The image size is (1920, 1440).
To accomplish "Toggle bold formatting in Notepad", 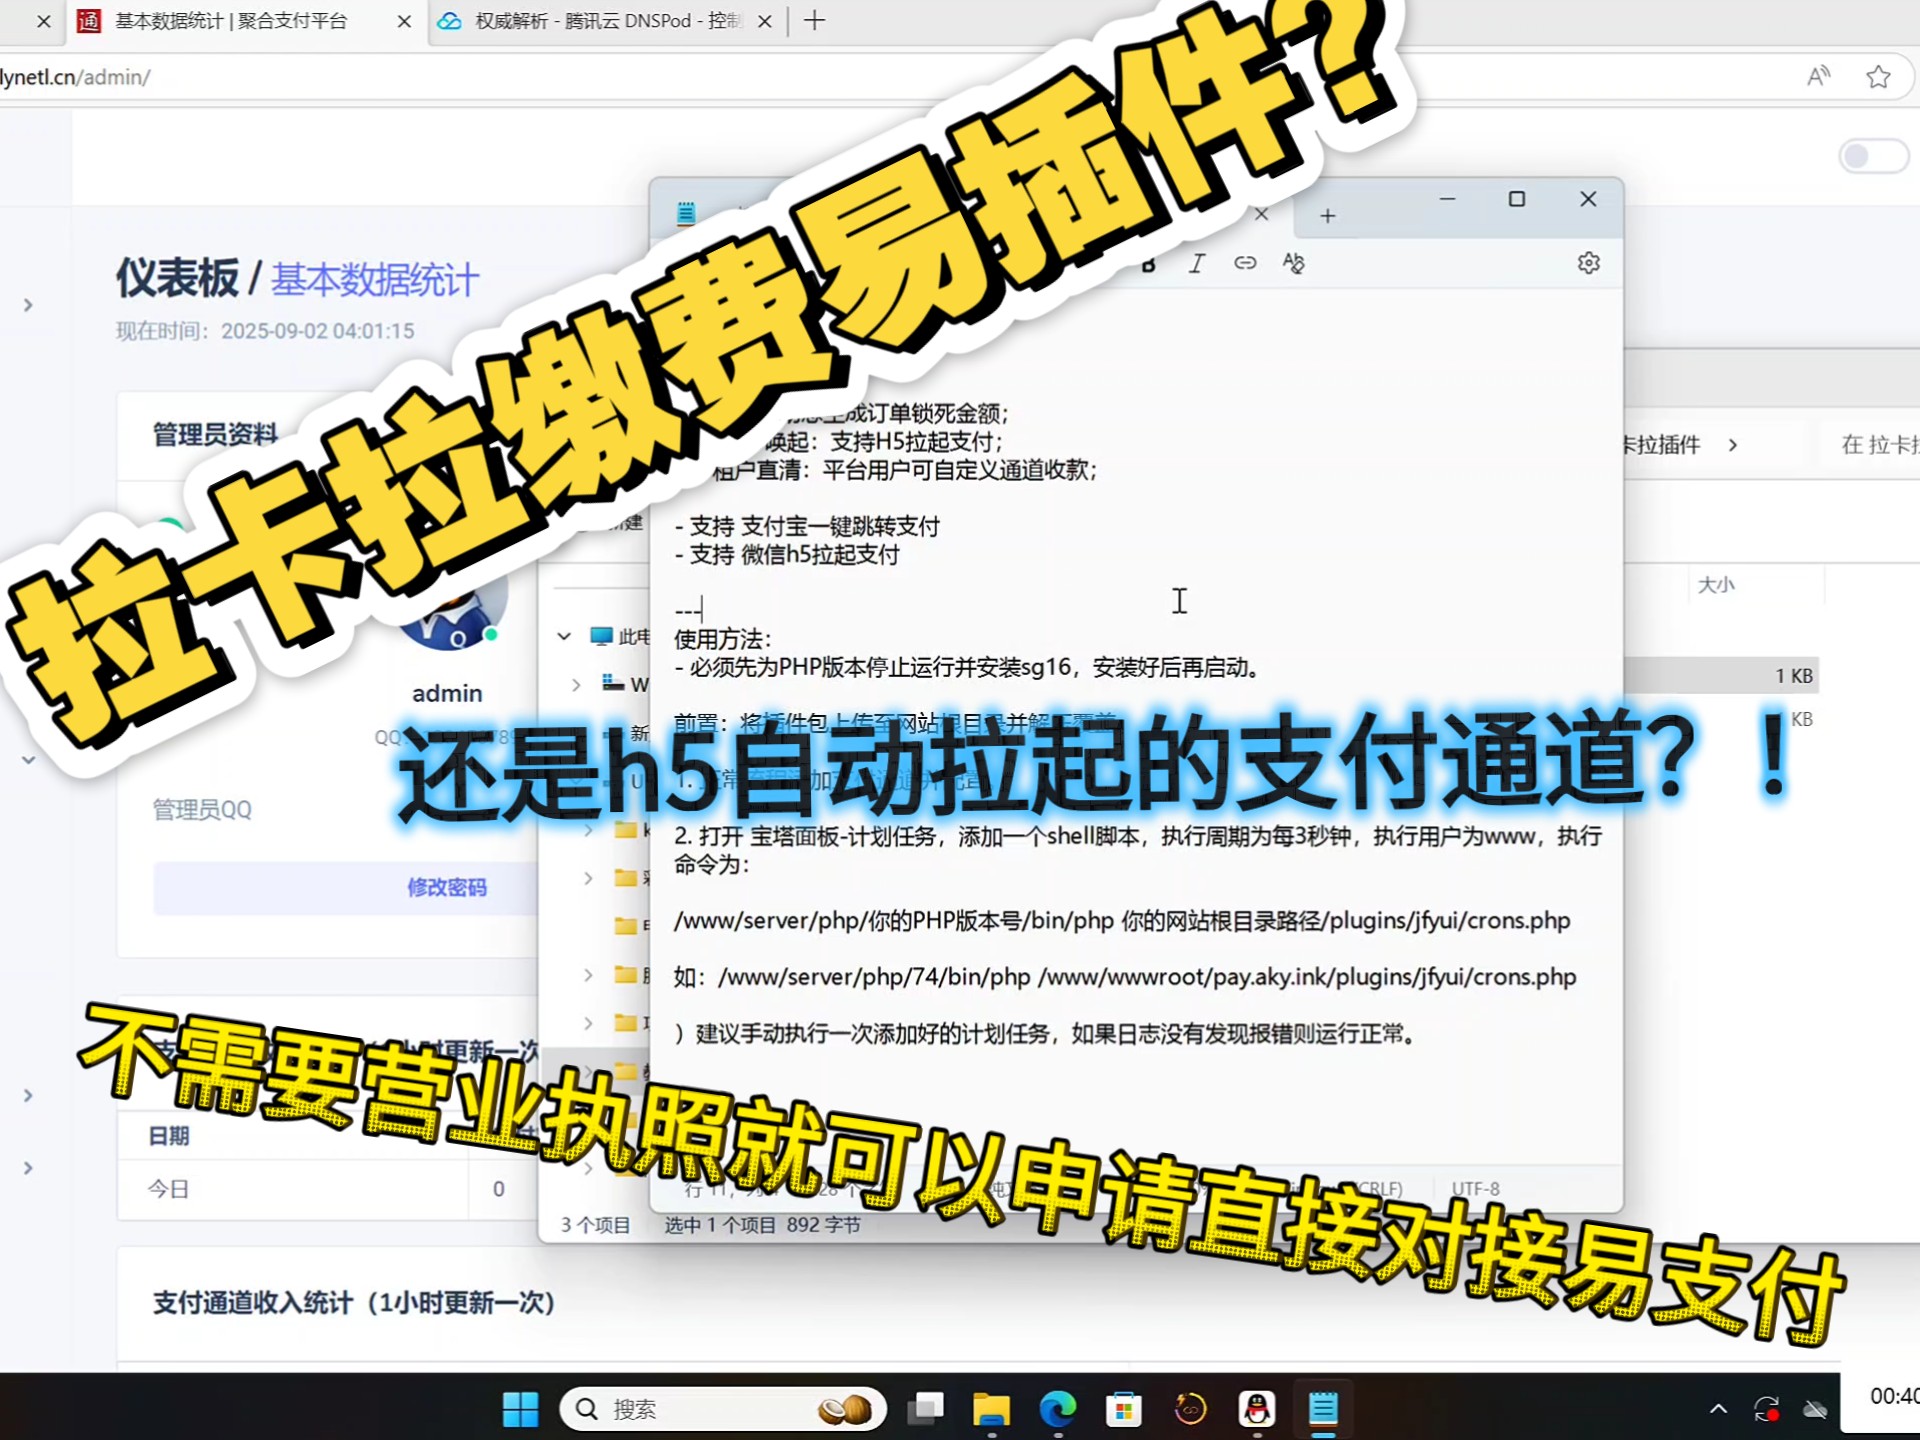I will coord(1149,264).
